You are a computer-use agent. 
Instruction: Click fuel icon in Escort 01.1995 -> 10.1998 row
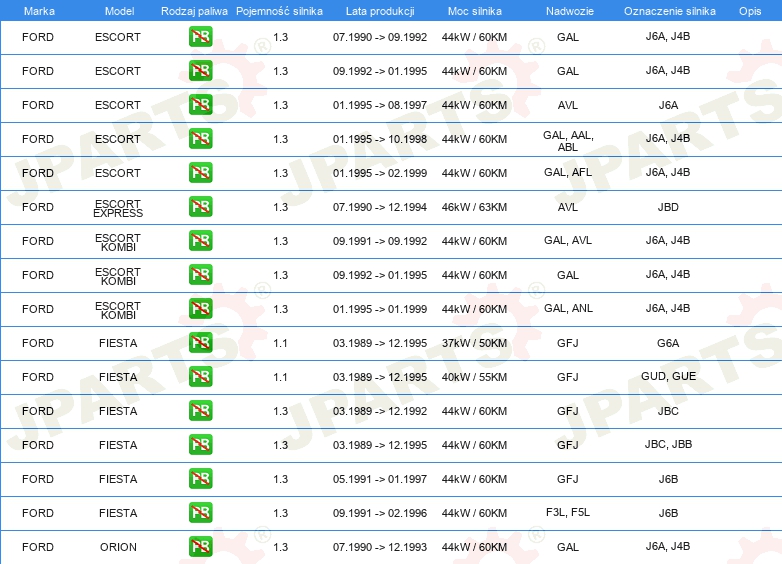pyautogui.click(x=200, y=139)
